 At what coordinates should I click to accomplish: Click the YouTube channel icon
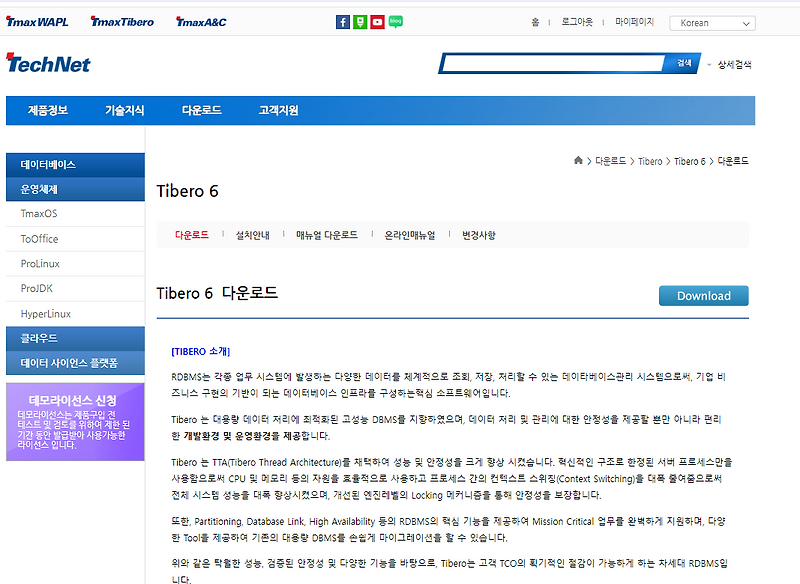coord(376,21)
